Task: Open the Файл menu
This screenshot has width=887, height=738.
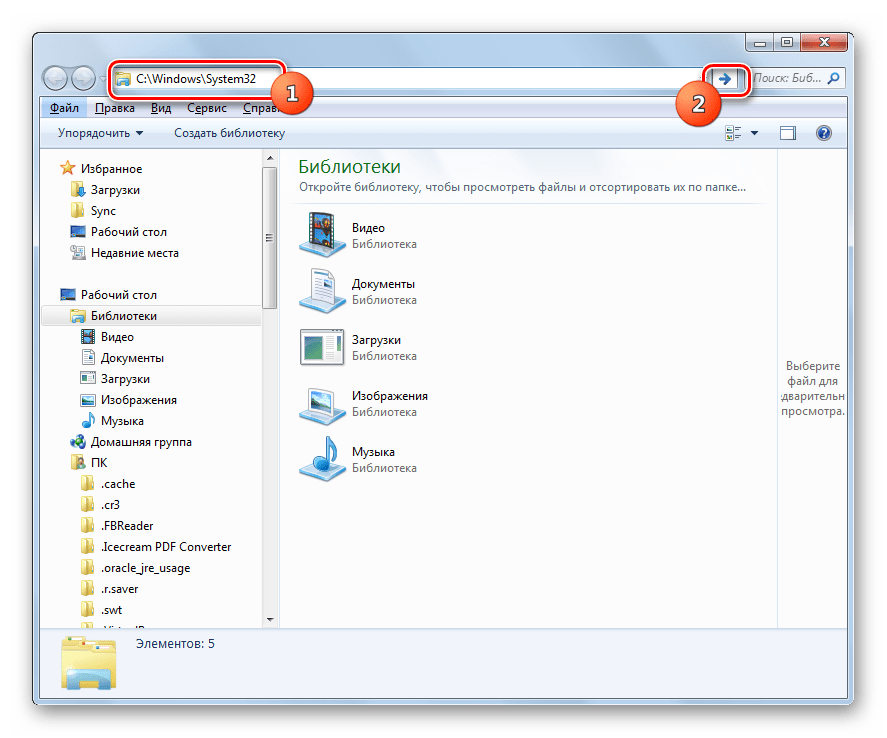Action: (x=64, y=108)
